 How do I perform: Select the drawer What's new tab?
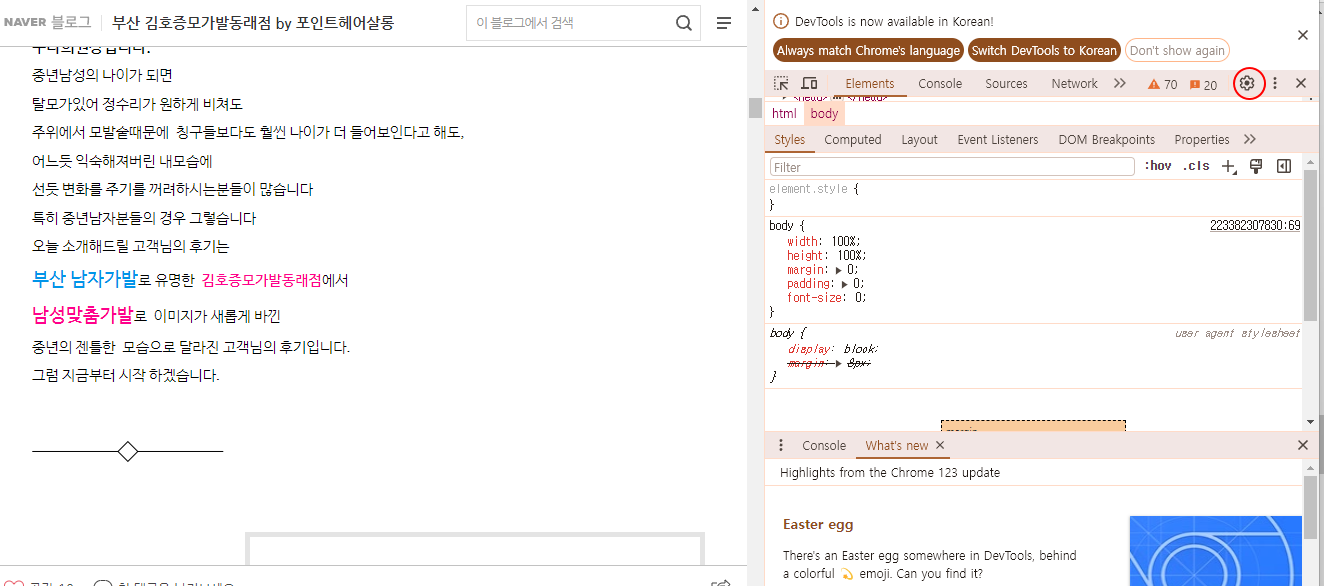coord(897,446)
